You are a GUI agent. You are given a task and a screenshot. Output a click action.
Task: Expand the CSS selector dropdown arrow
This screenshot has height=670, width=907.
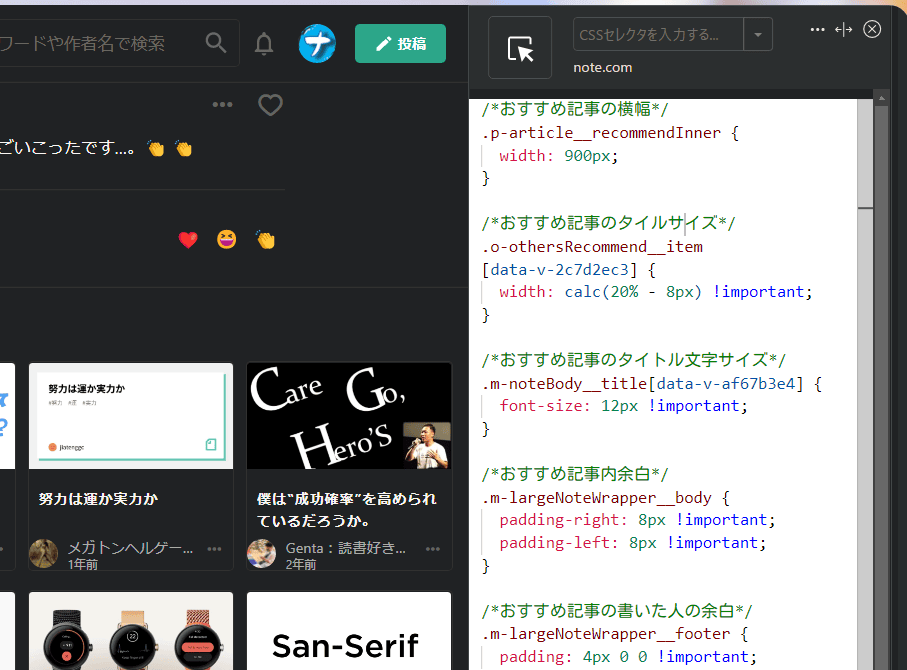(758, 34)
